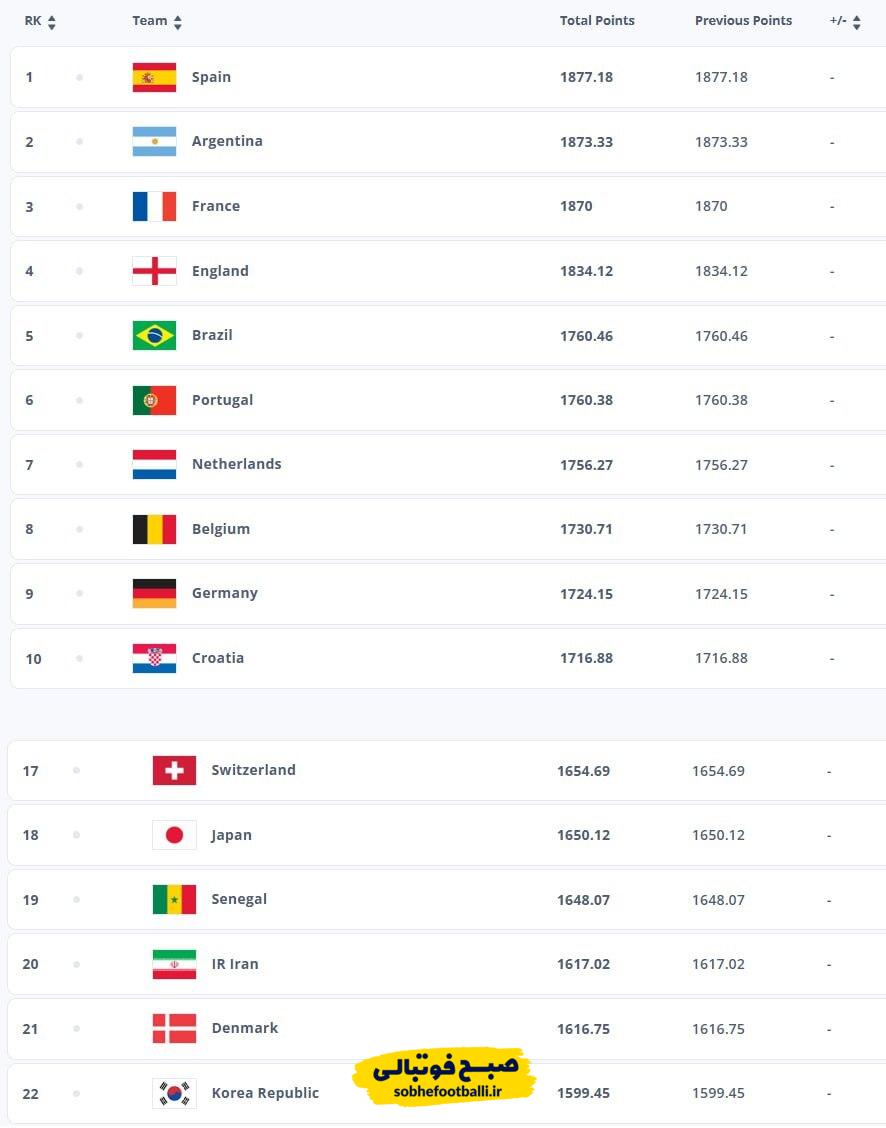886x1128 pixels.
Task: Click the Japan flag icon
Action: pyautogui.click(x=174, y=835)
